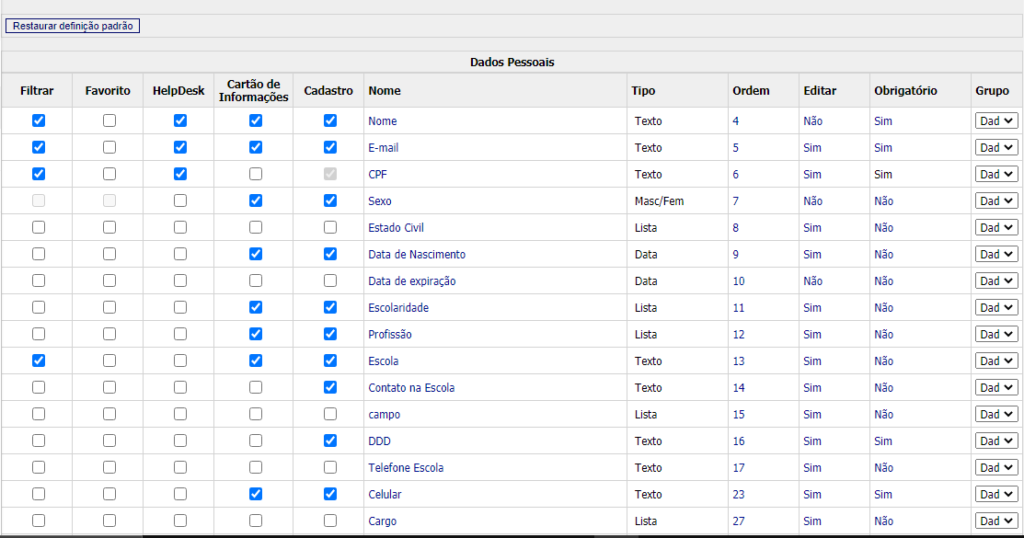
Task: Expand Grupo dropdown for Data de Nascimento
Action: coord(996,254)
